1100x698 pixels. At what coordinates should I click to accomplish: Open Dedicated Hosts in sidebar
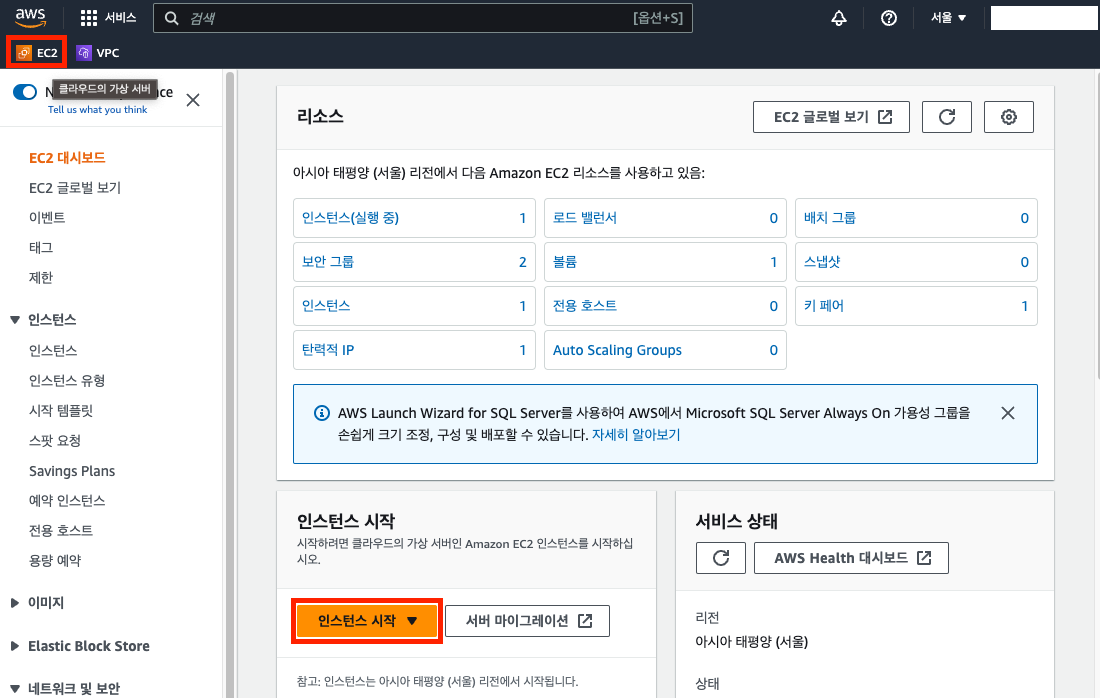click(x=61, y=531)
